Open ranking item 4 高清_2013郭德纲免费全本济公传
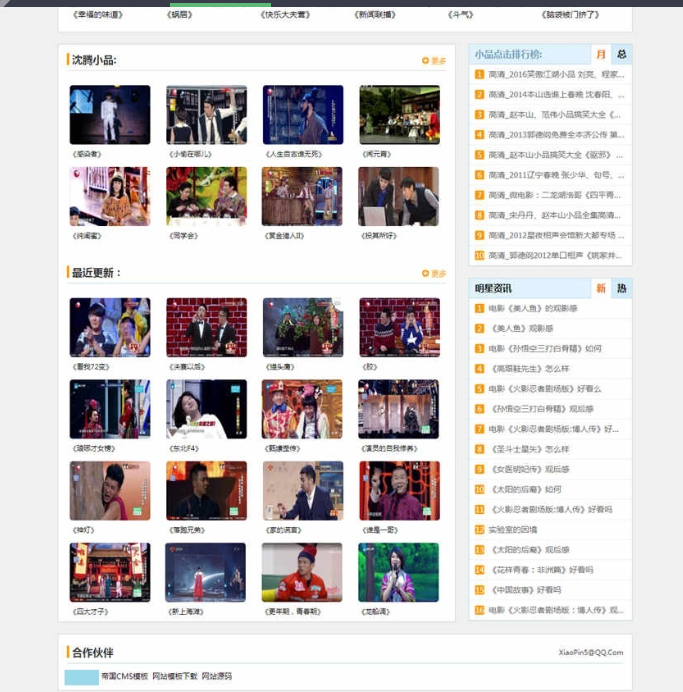683x692 pixels. click(551, 135)
